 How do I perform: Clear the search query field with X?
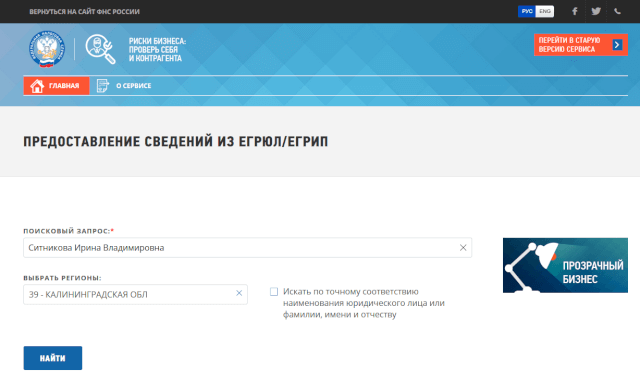[463, 247]
